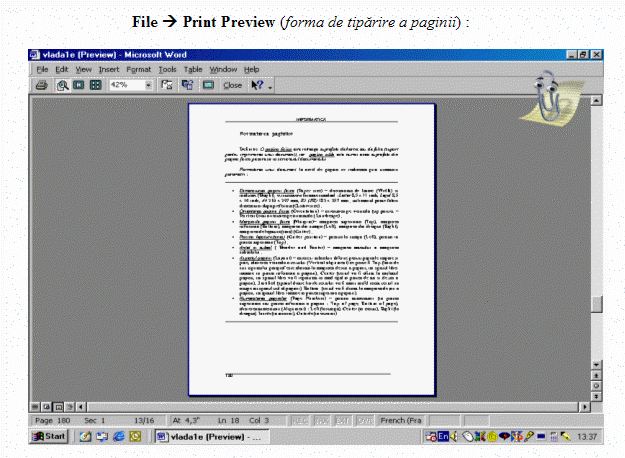625x458 pixels.
Task: Click horizontal scrollbar right arrow
Action: click(584, 407)
